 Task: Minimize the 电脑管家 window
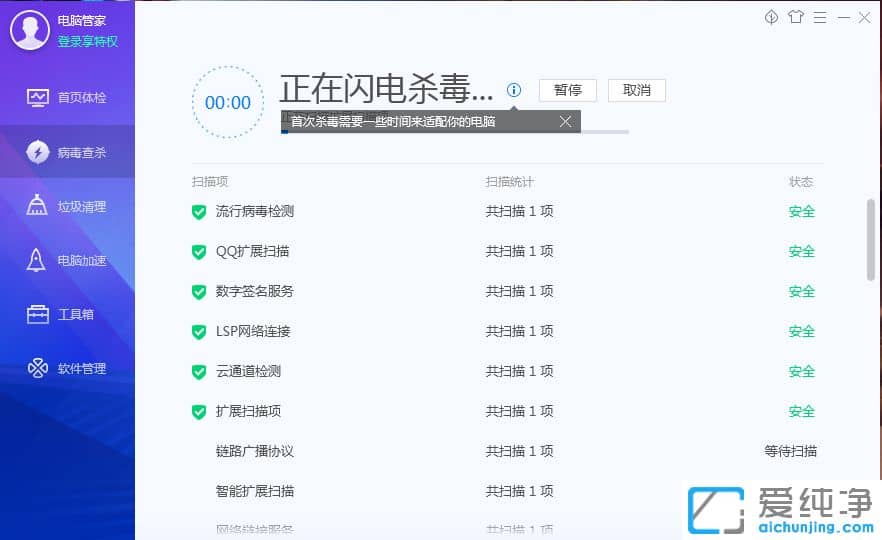(844, 17)
